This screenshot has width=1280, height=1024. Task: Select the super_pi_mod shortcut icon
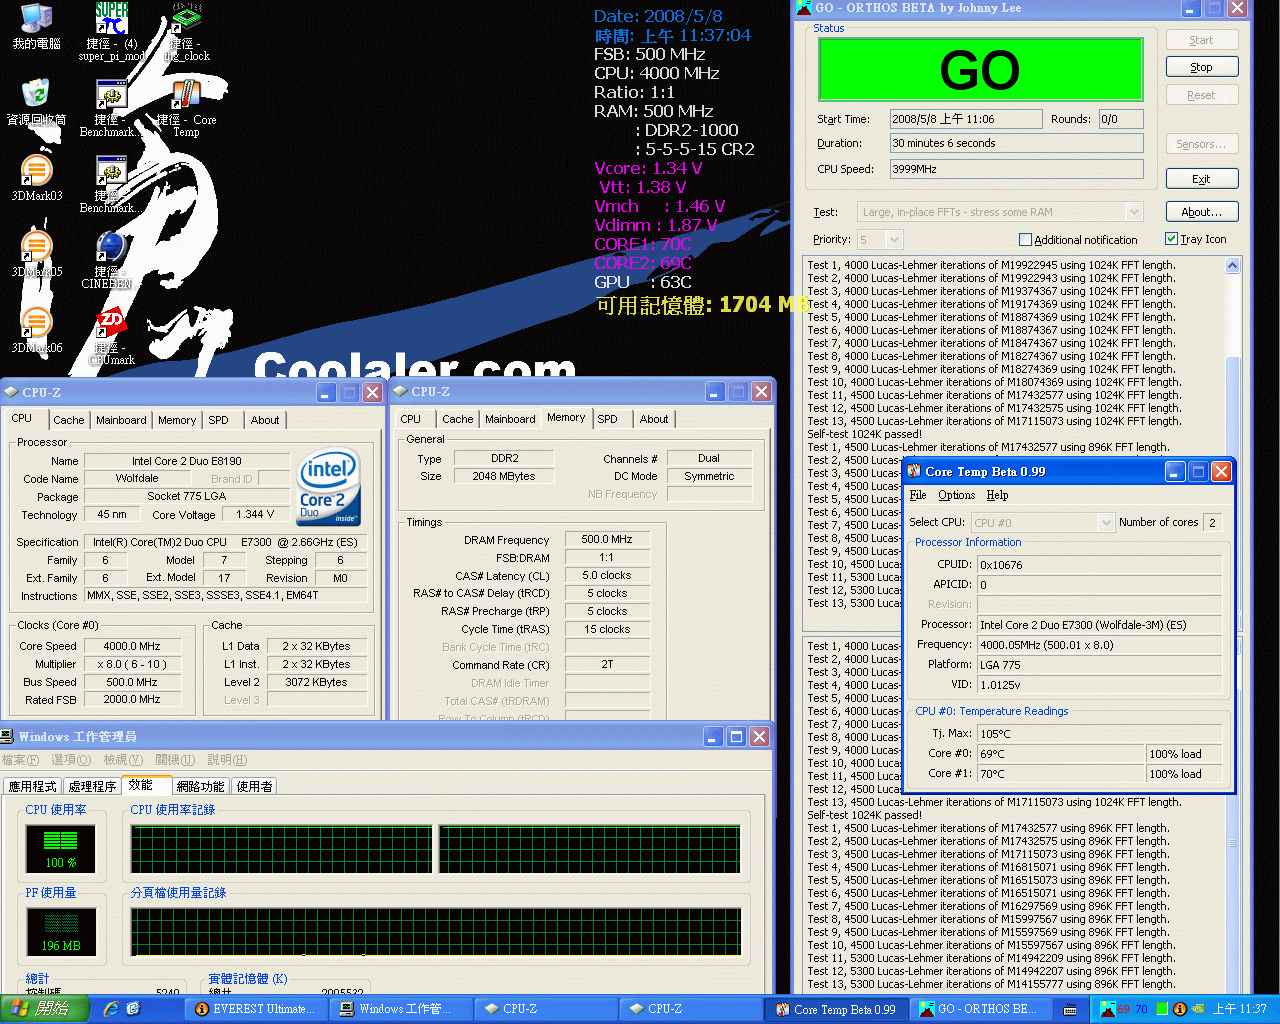click(111, 18)
